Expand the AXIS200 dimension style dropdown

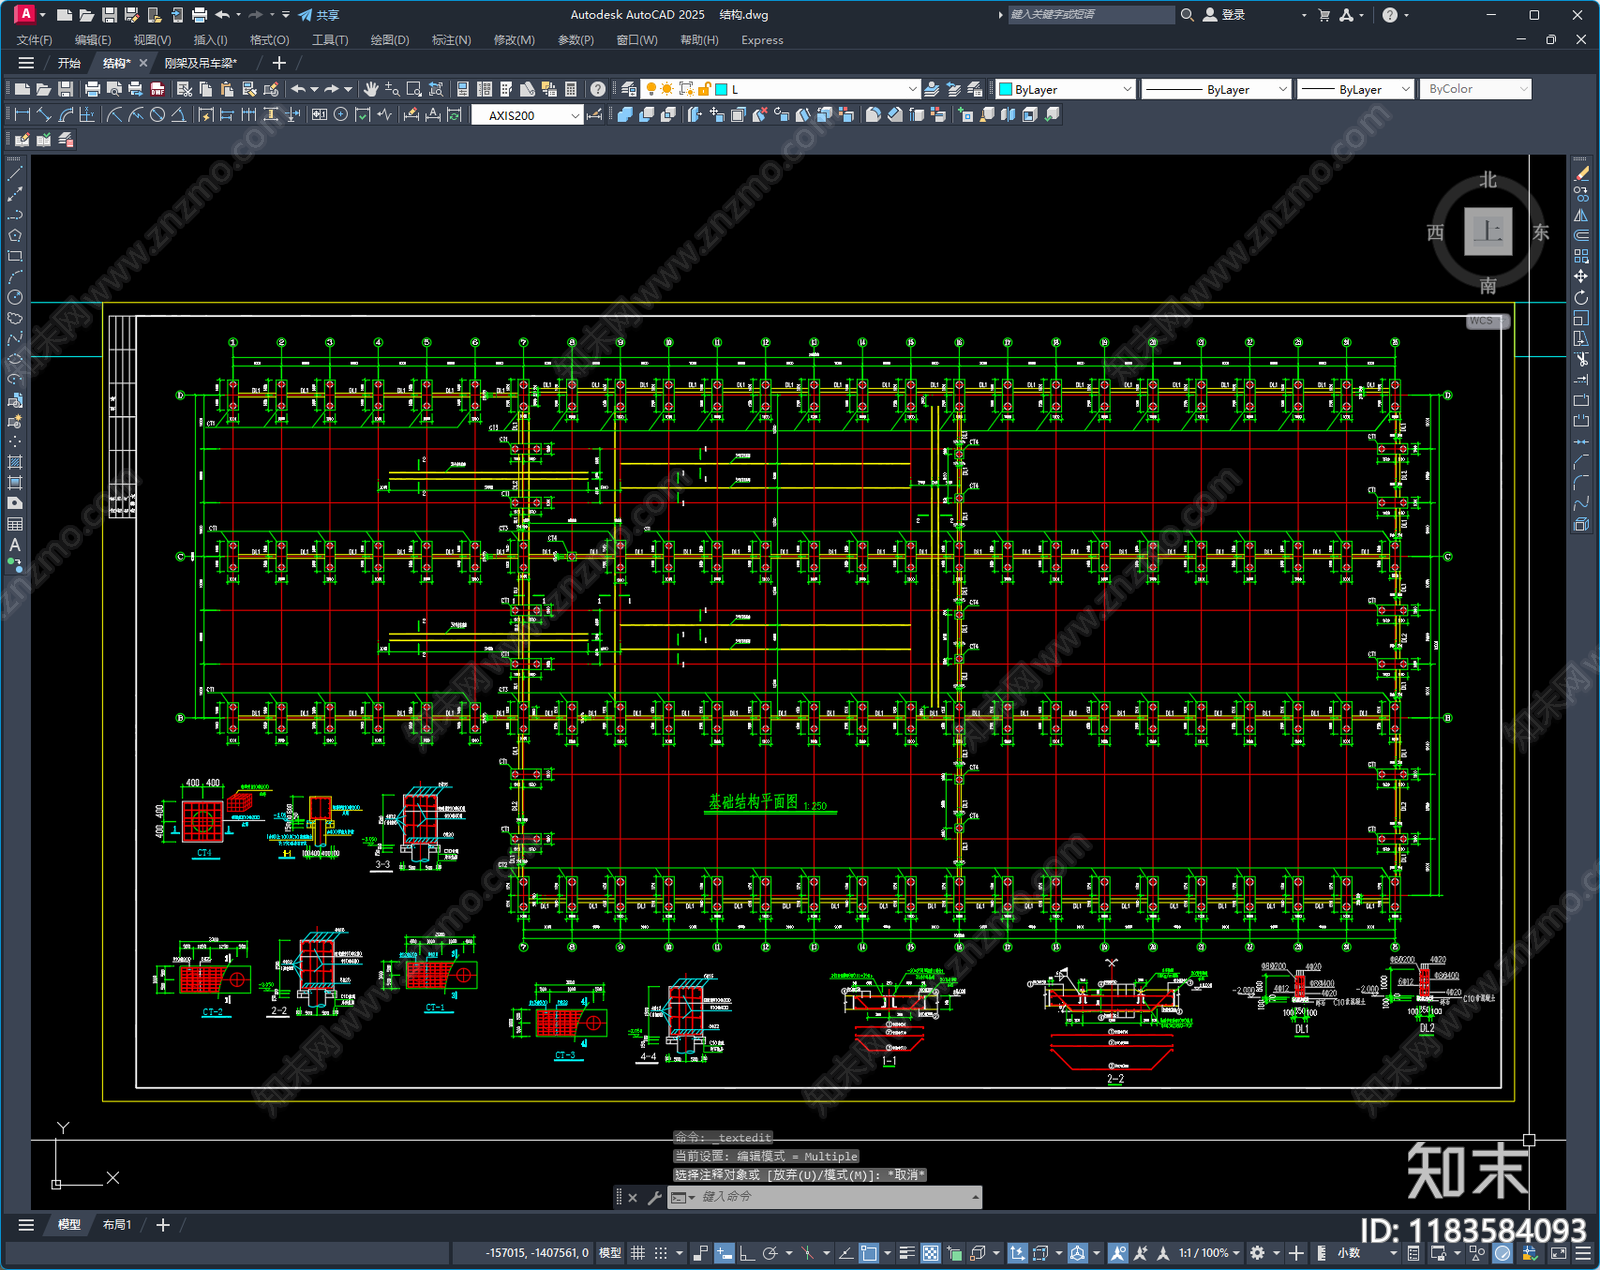tap(575, 115)
